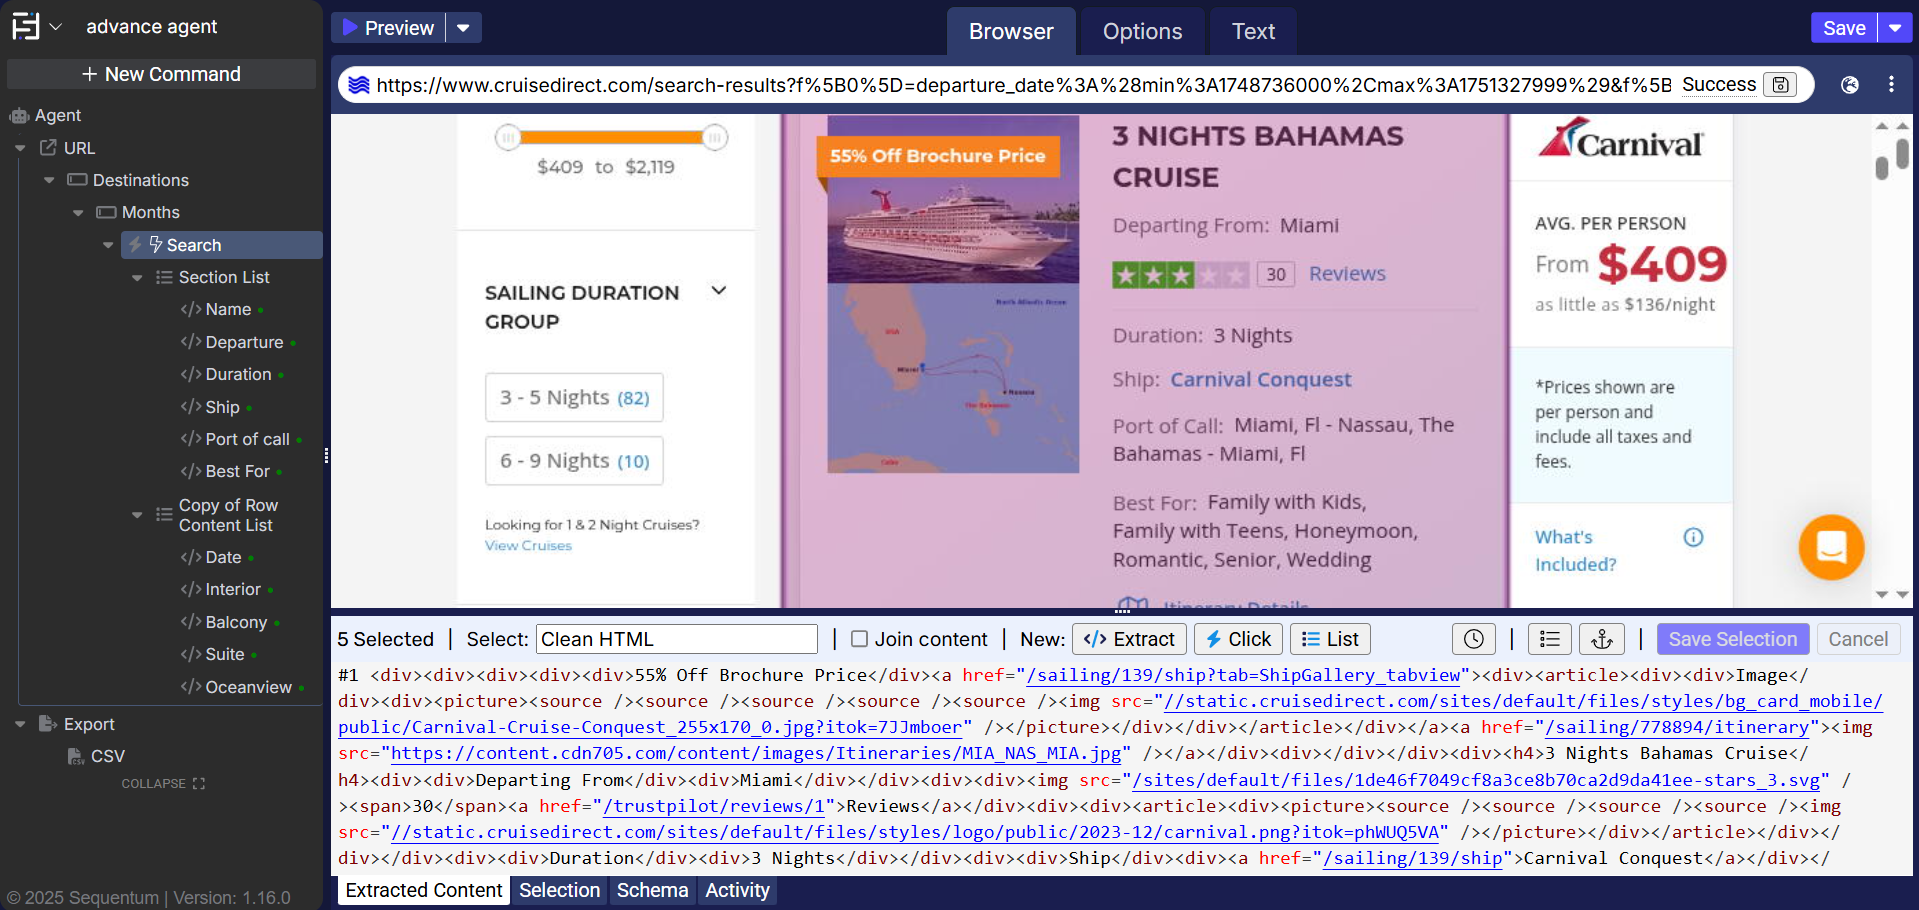This screenshot has height=910, width=1919.
Task: Click the right price range slider handle
Action: (x=714, y=137)
